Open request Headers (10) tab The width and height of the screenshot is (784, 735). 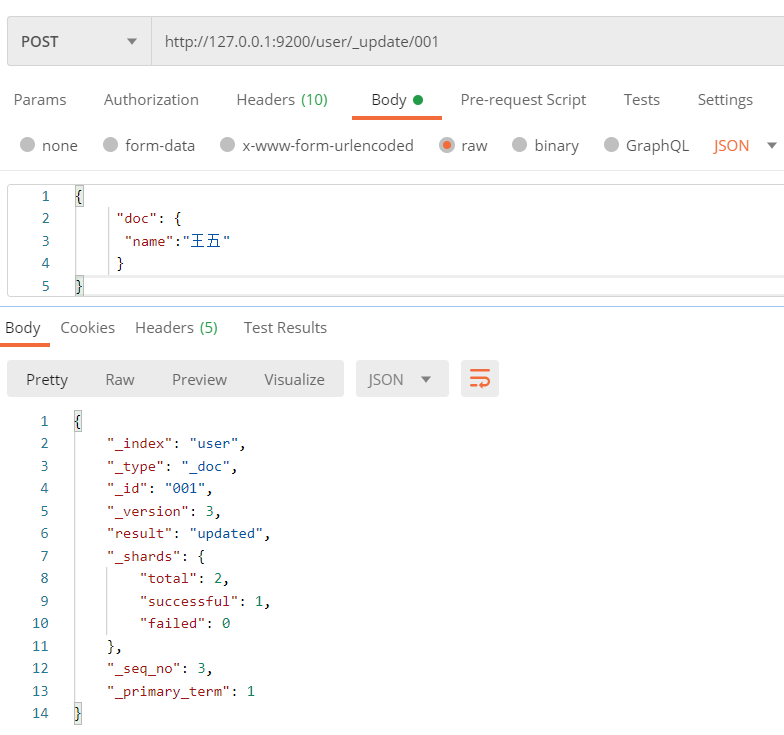(282, 100)
